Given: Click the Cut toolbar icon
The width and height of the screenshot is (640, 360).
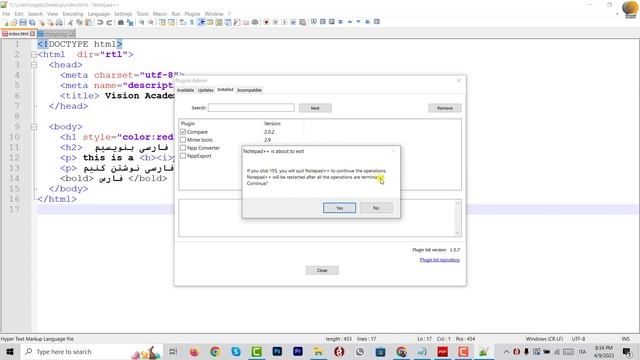Looking at the screenshot, I should 70,22.
